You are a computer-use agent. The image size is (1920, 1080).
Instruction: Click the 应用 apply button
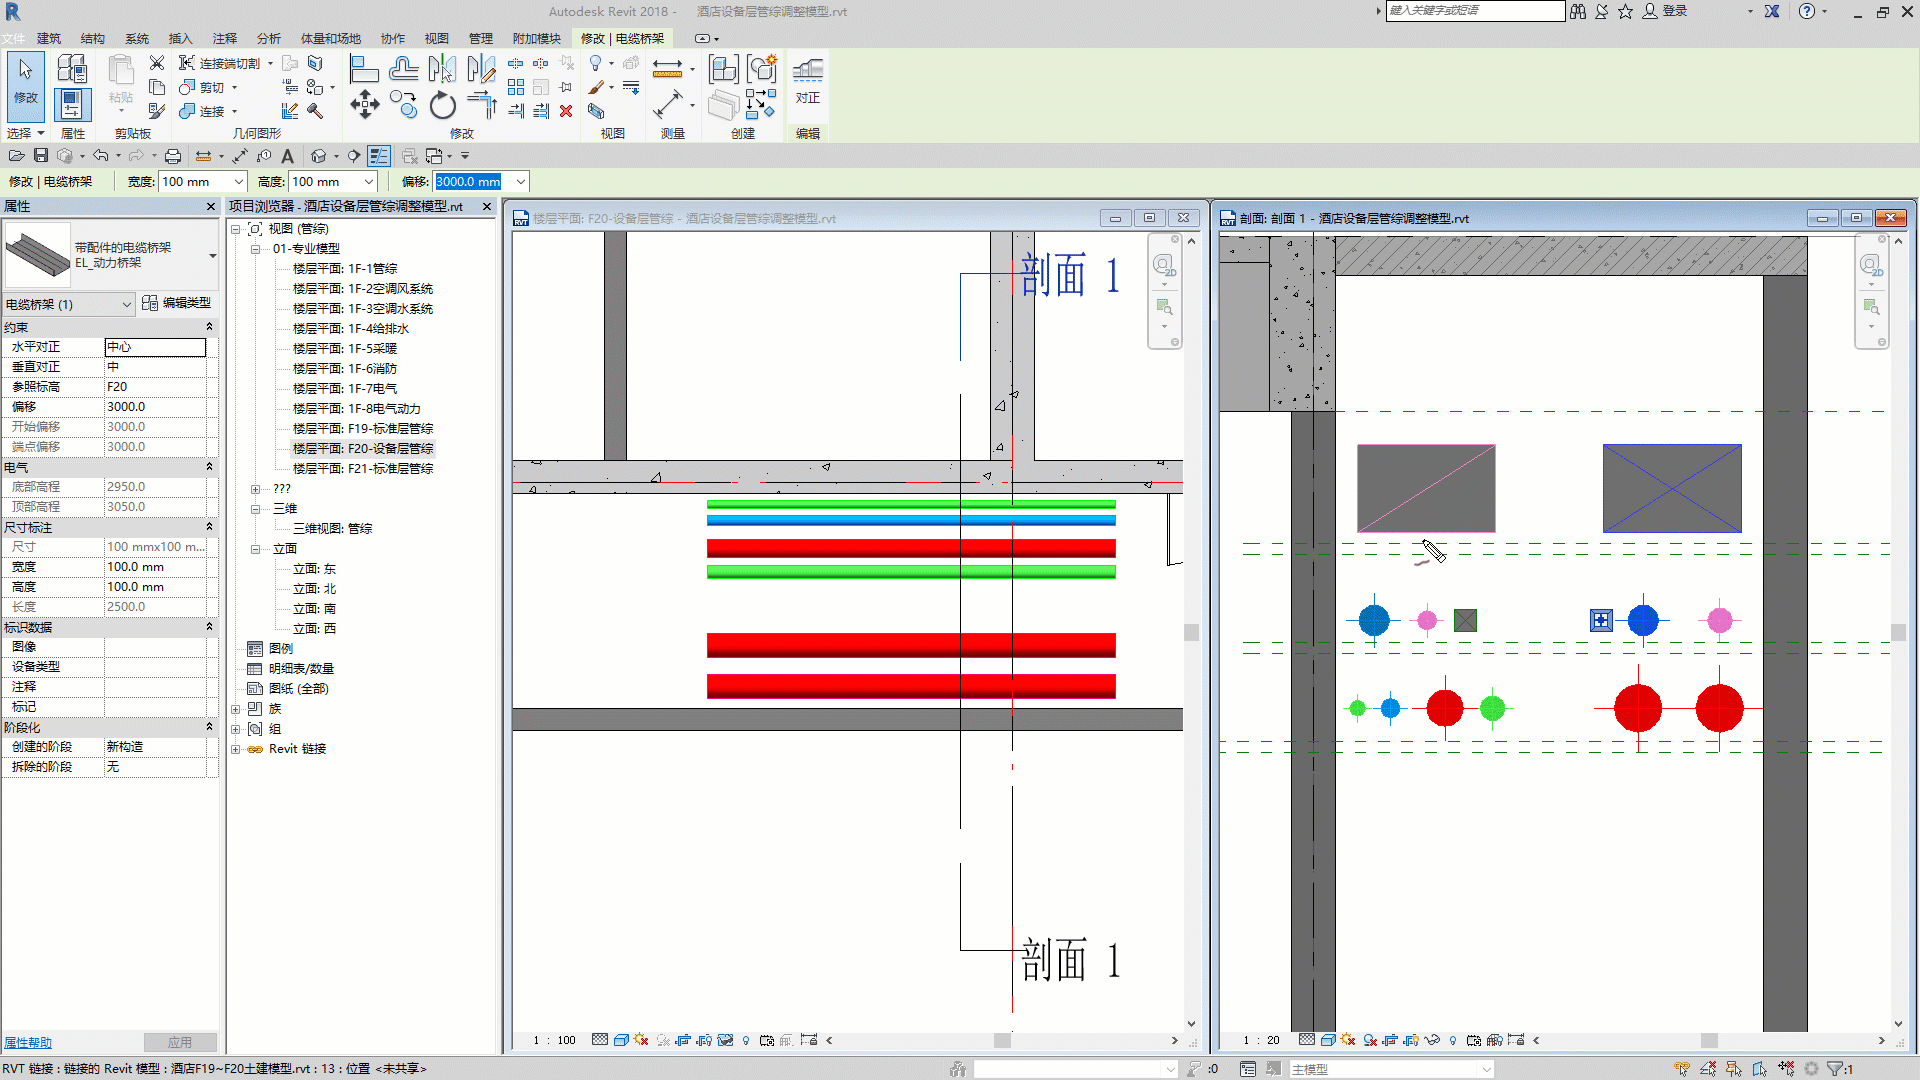[x=180, y=1042]
